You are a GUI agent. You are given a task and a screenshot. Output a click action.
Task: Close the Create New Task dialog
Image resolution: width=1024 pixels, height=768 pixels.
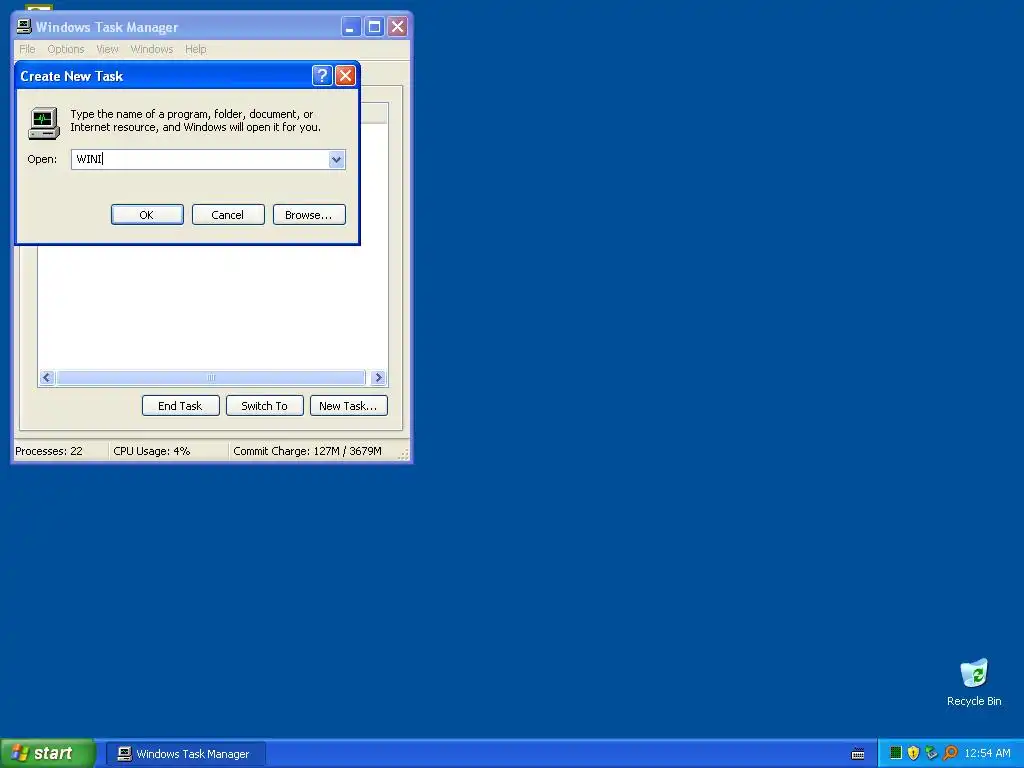pyautogui.click(x=345, y=76)
